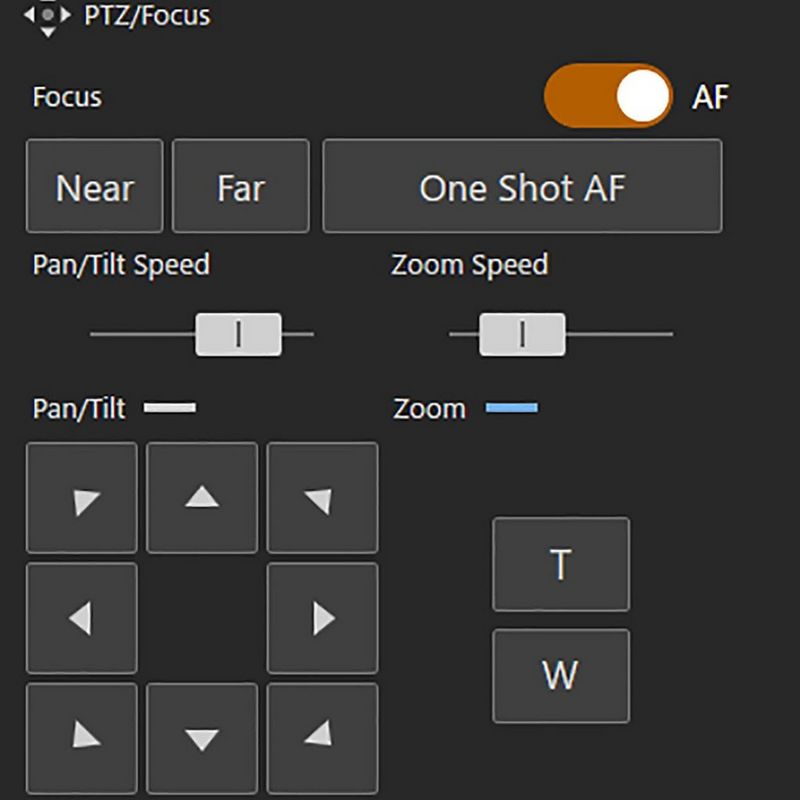Click the Zoom Speed slider handle
This screenshot has width=800, height=800.
tap(522, 334)
